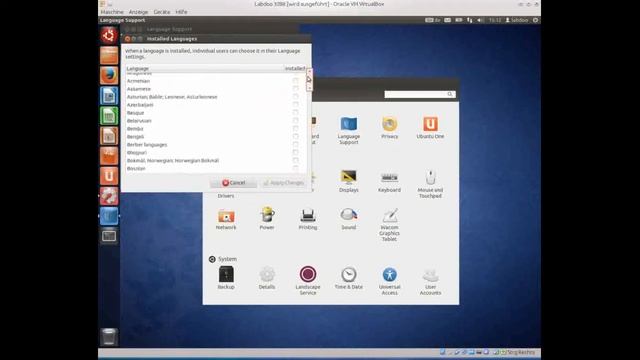Tick the Assamese installed checkbox
Screen dimensions: 640x360
pyautogui.click(x=296, y=89)
